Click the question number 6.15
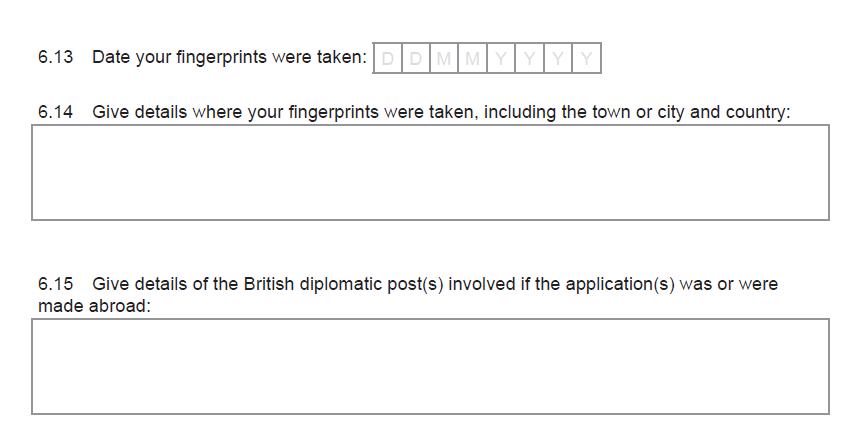Viewport: 862px width, 429px height. pyautogui.click(x=56, y=284)
